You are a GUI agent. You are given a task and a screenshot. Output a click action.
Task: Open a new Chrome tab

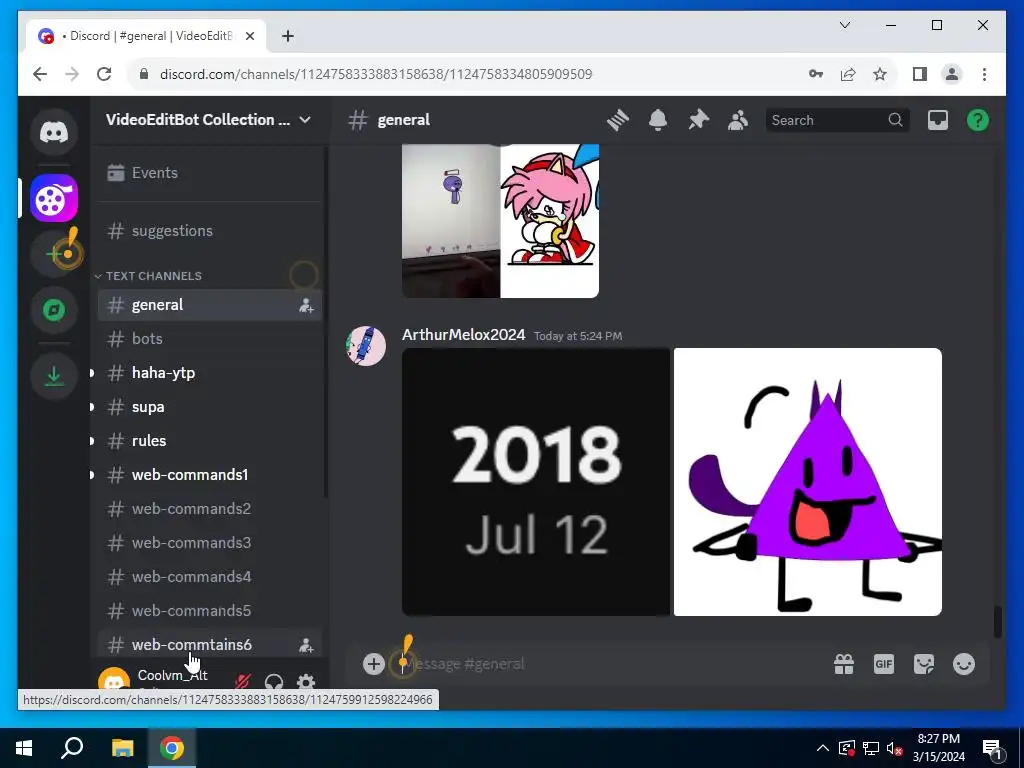pyautogui.click(x=287, y=36)
